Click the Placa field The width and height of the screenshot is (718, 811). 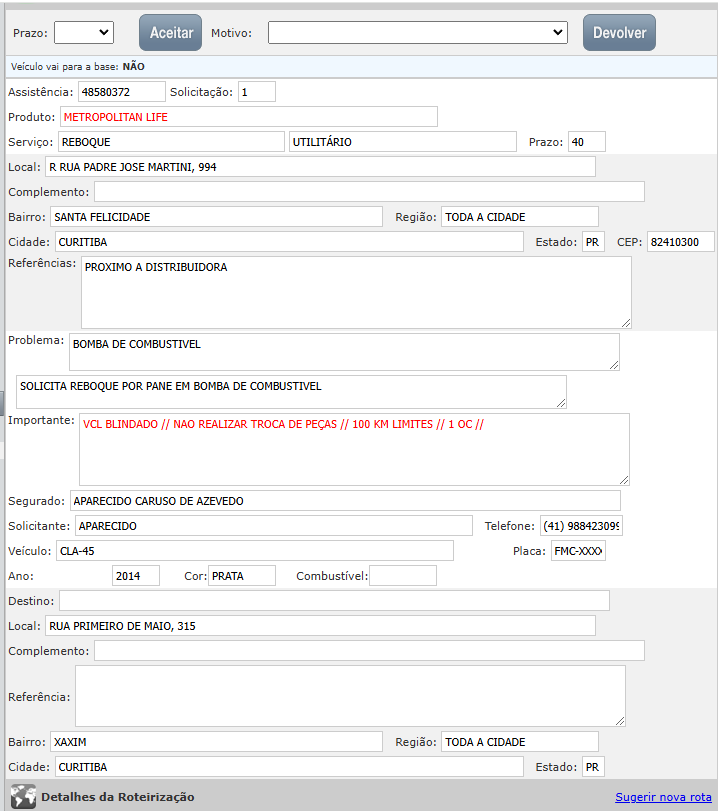tap(578, 551)
